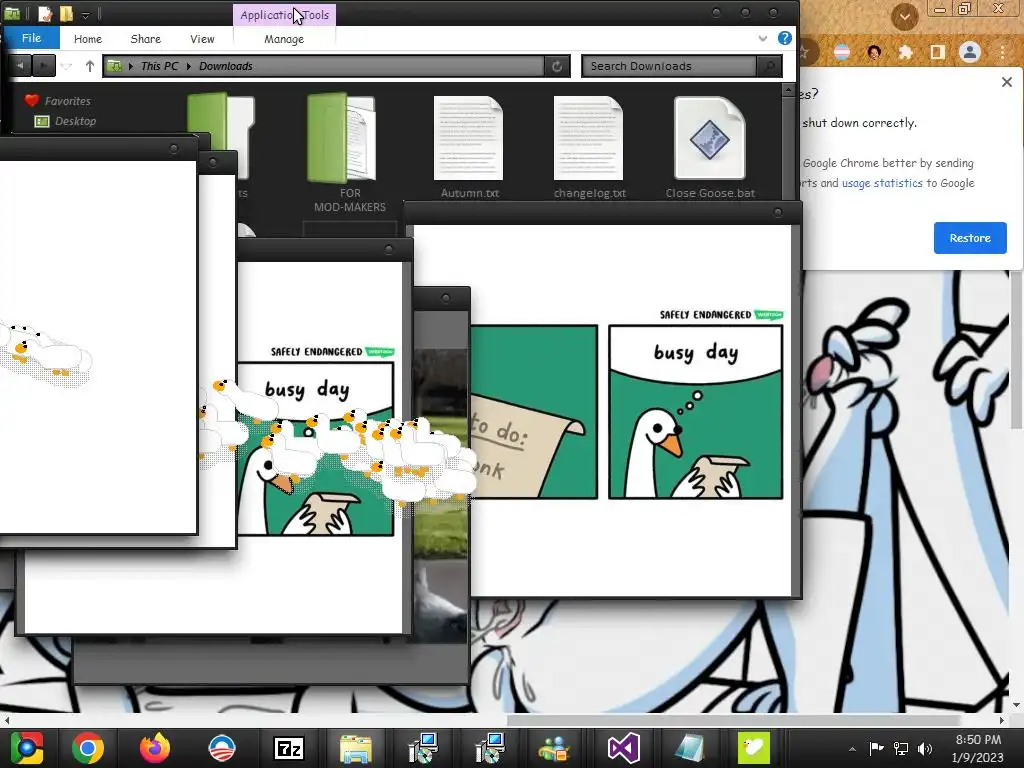This screenshot has height=768, width=1024.
Task: Open the network tray icon
Action: (x=901, y=748)
